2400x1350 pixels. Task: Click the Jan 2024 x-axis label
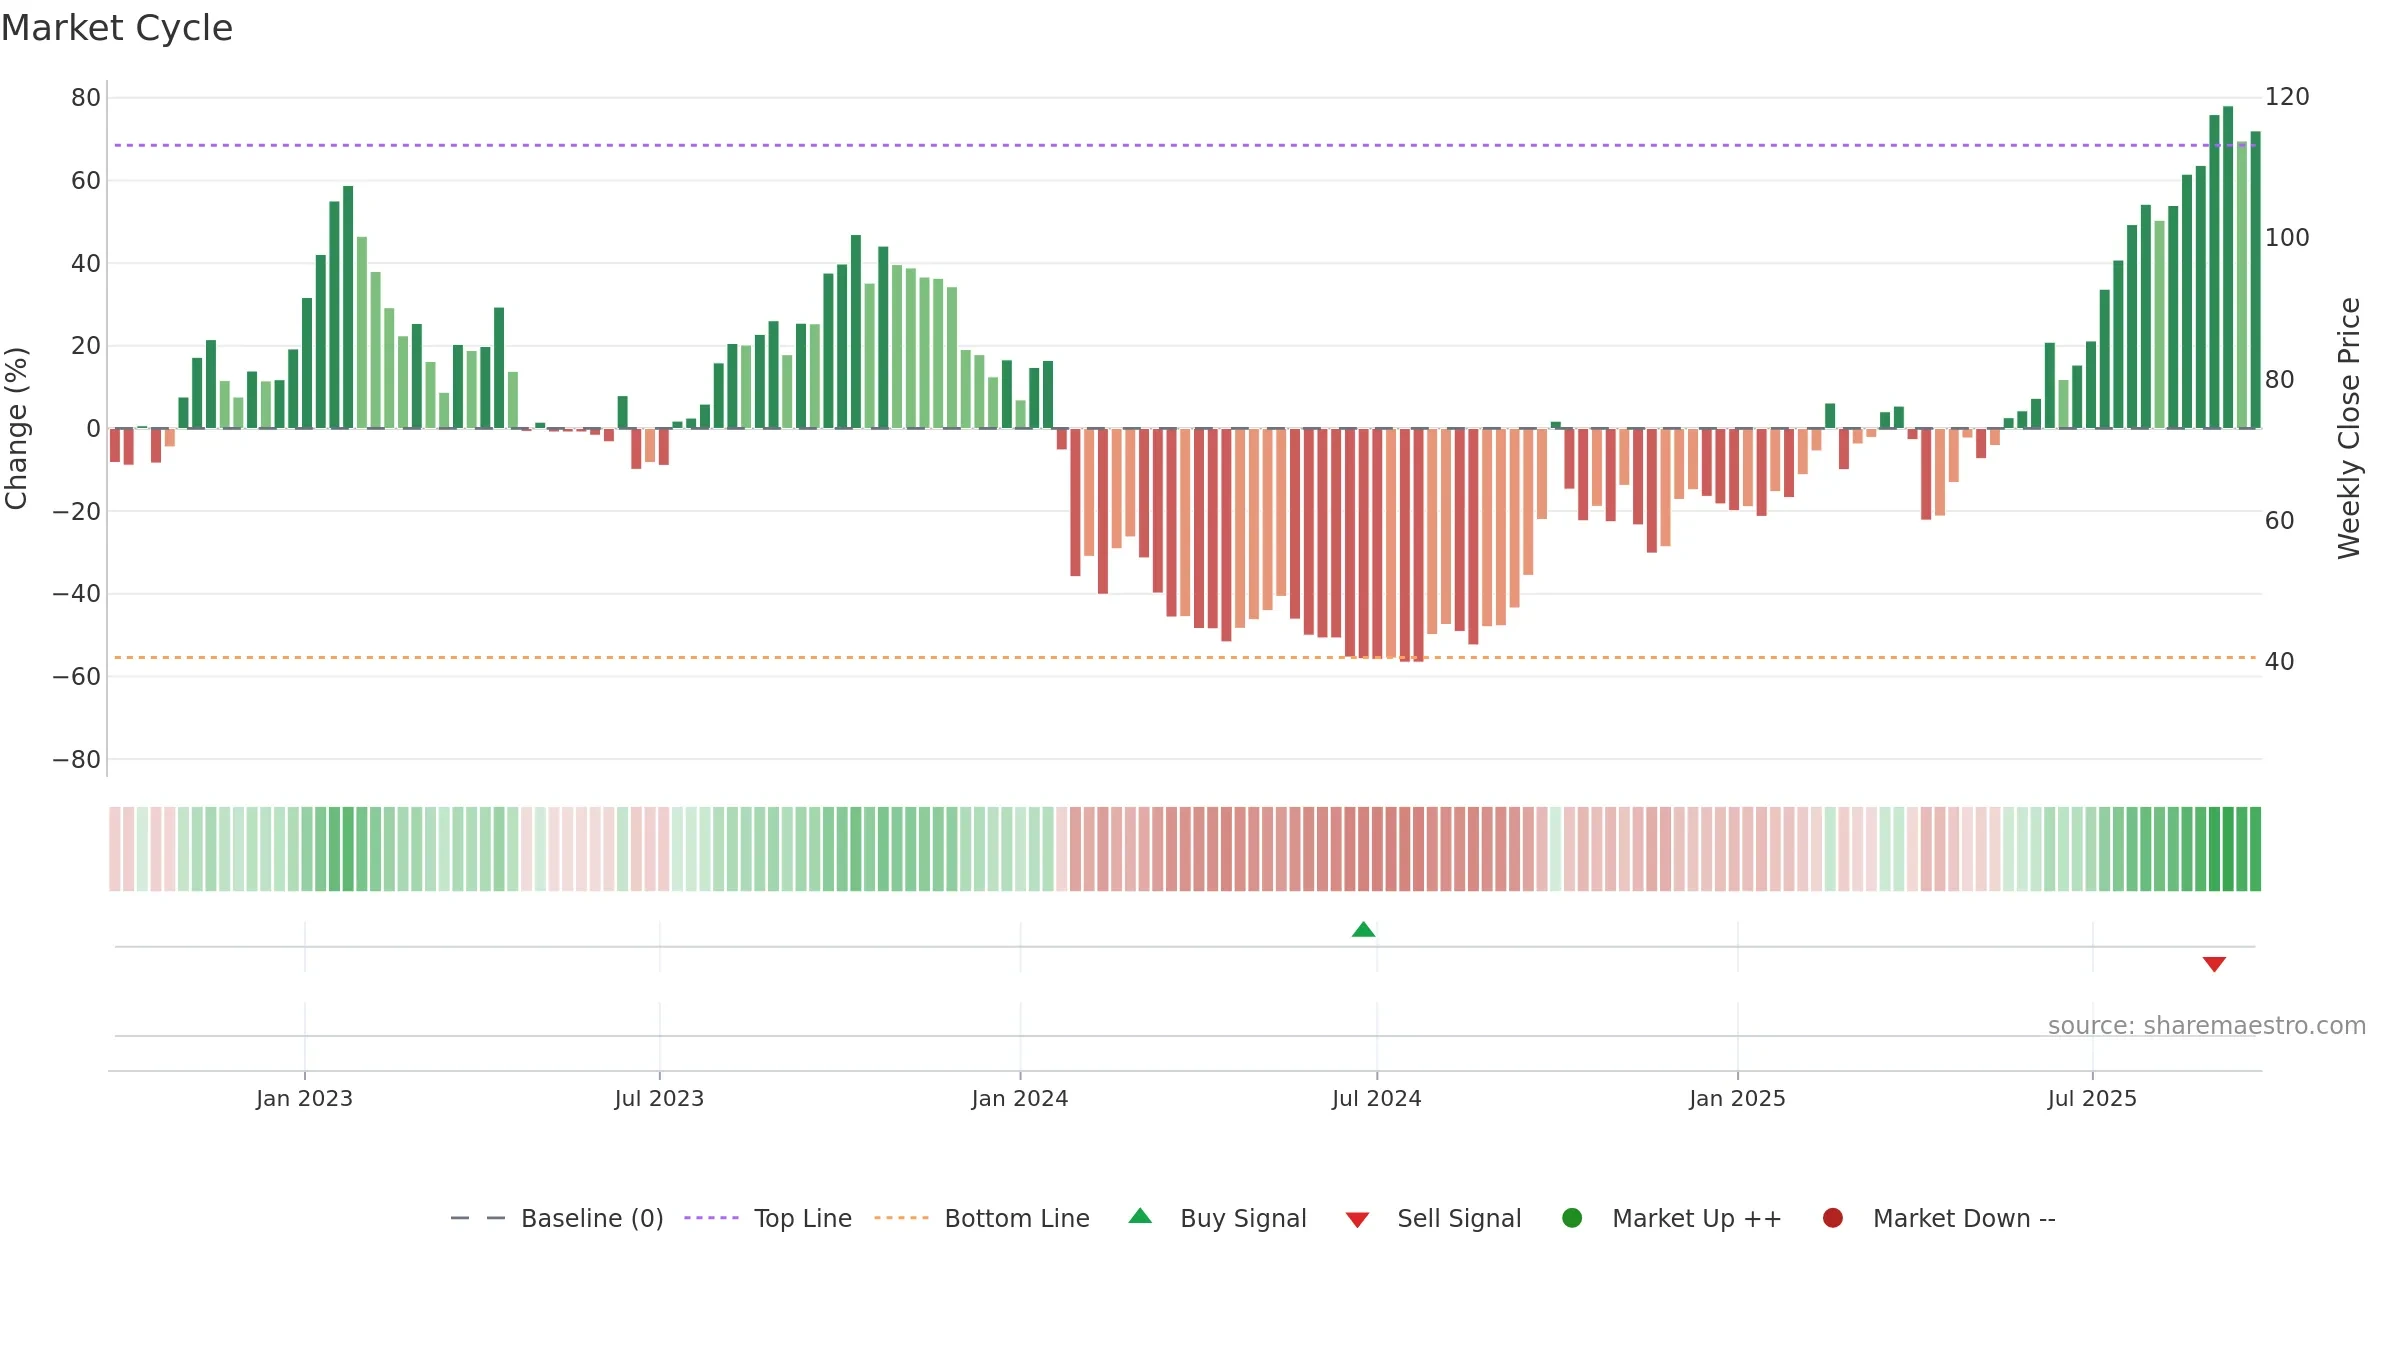1020,1099
